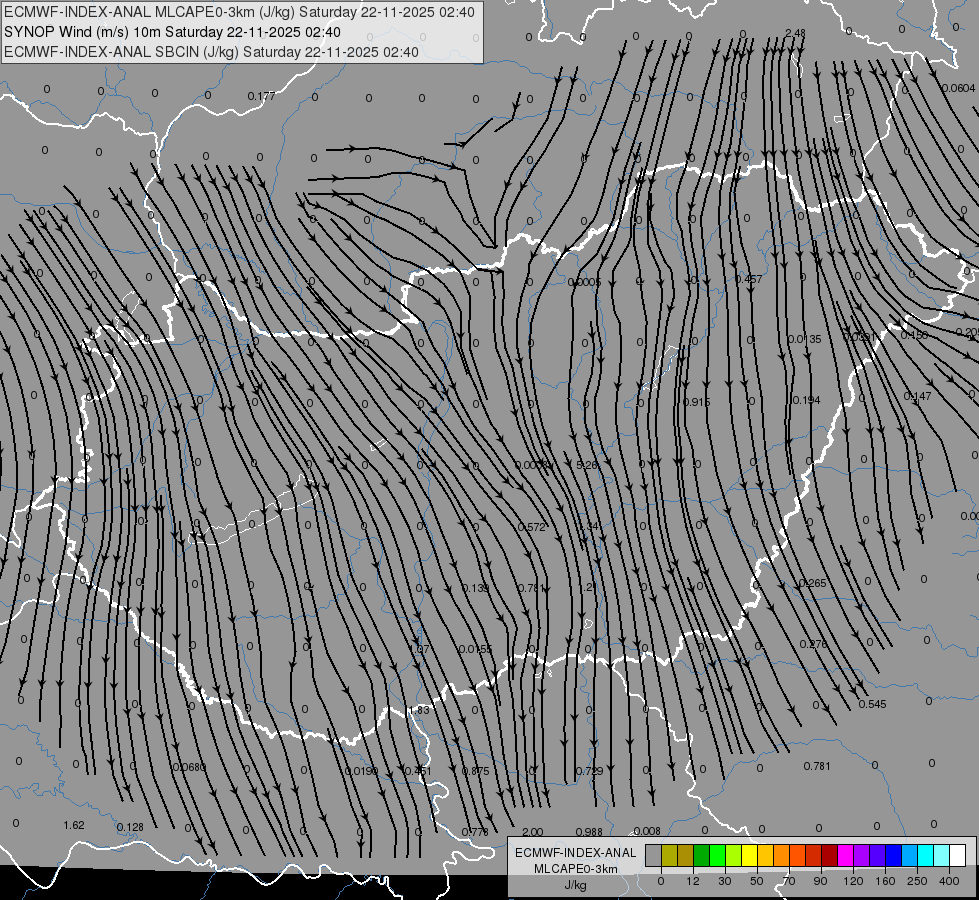Click the pure blue legend swatch
The height and width of the screenshot is (900, 979).
[x=893, y=855]
